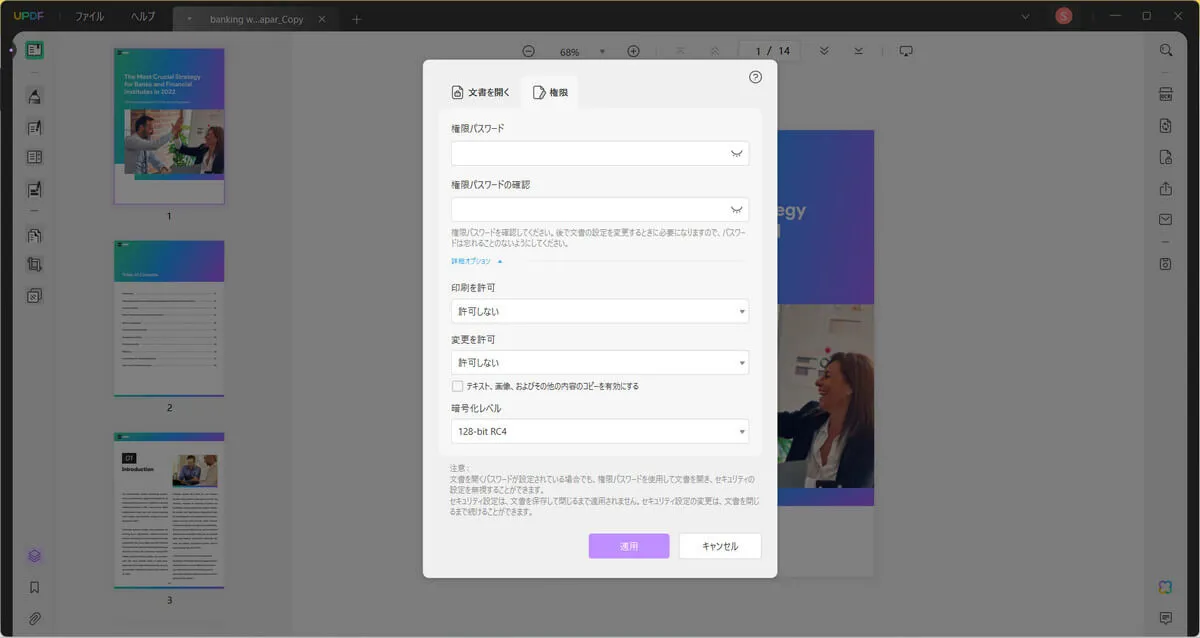Select the 権限 tab

(x=550, y=92)
